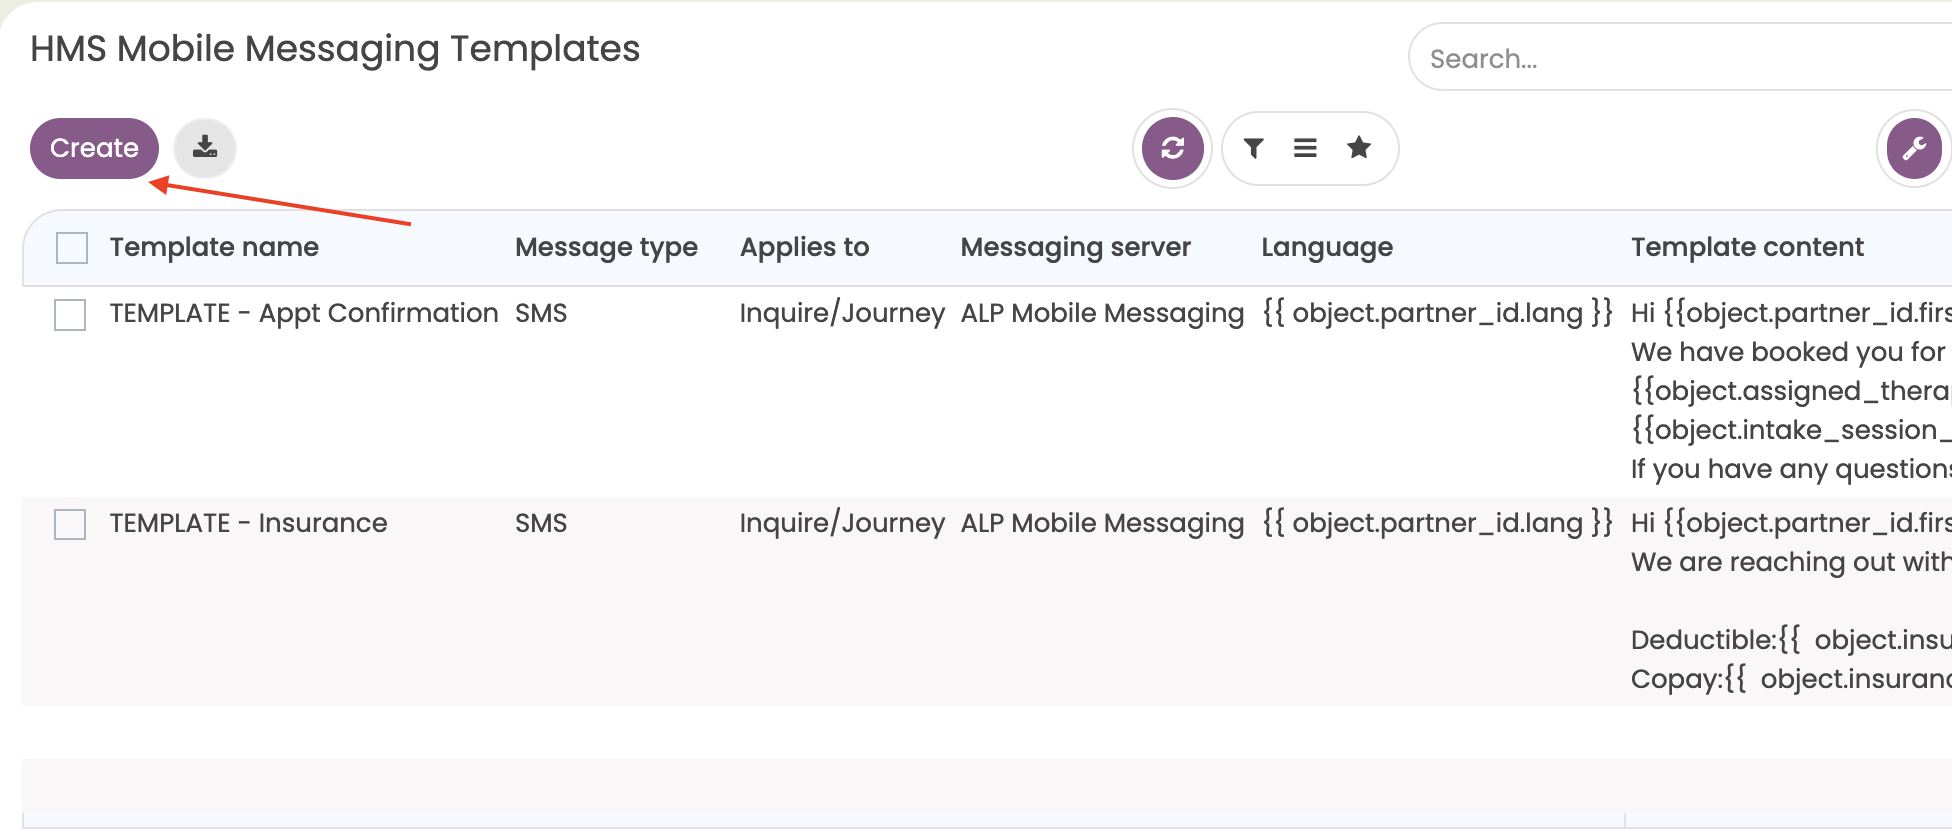
Task: Click the wrench settings icon
Action: click(x=1913, y=148)
